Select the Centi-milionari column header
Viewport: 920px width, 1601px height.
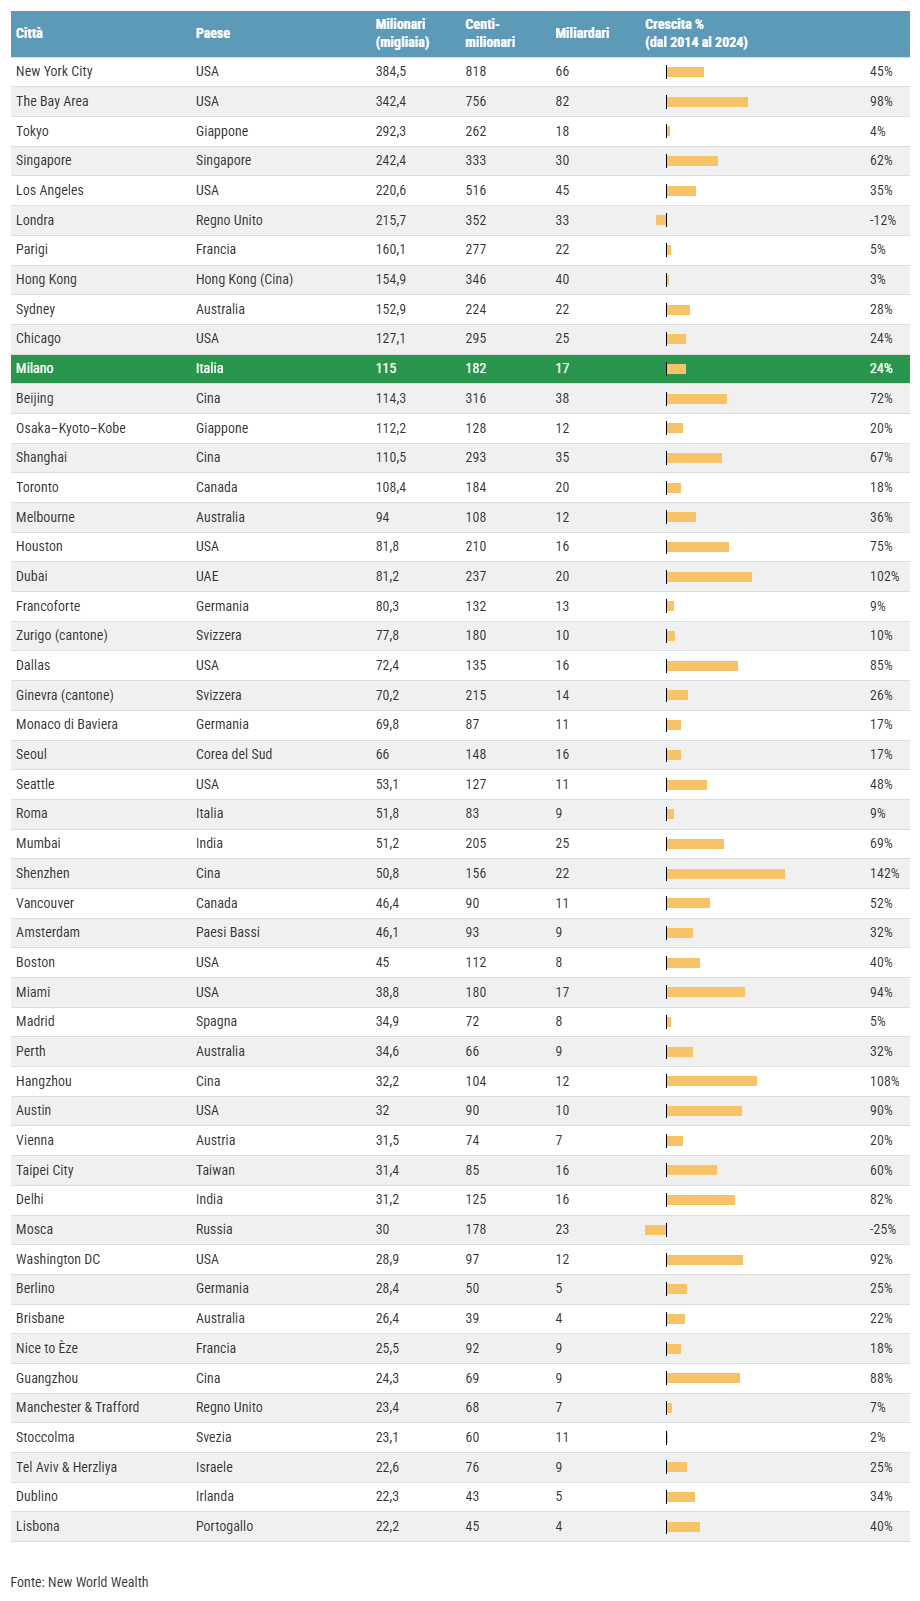point(490,33)
